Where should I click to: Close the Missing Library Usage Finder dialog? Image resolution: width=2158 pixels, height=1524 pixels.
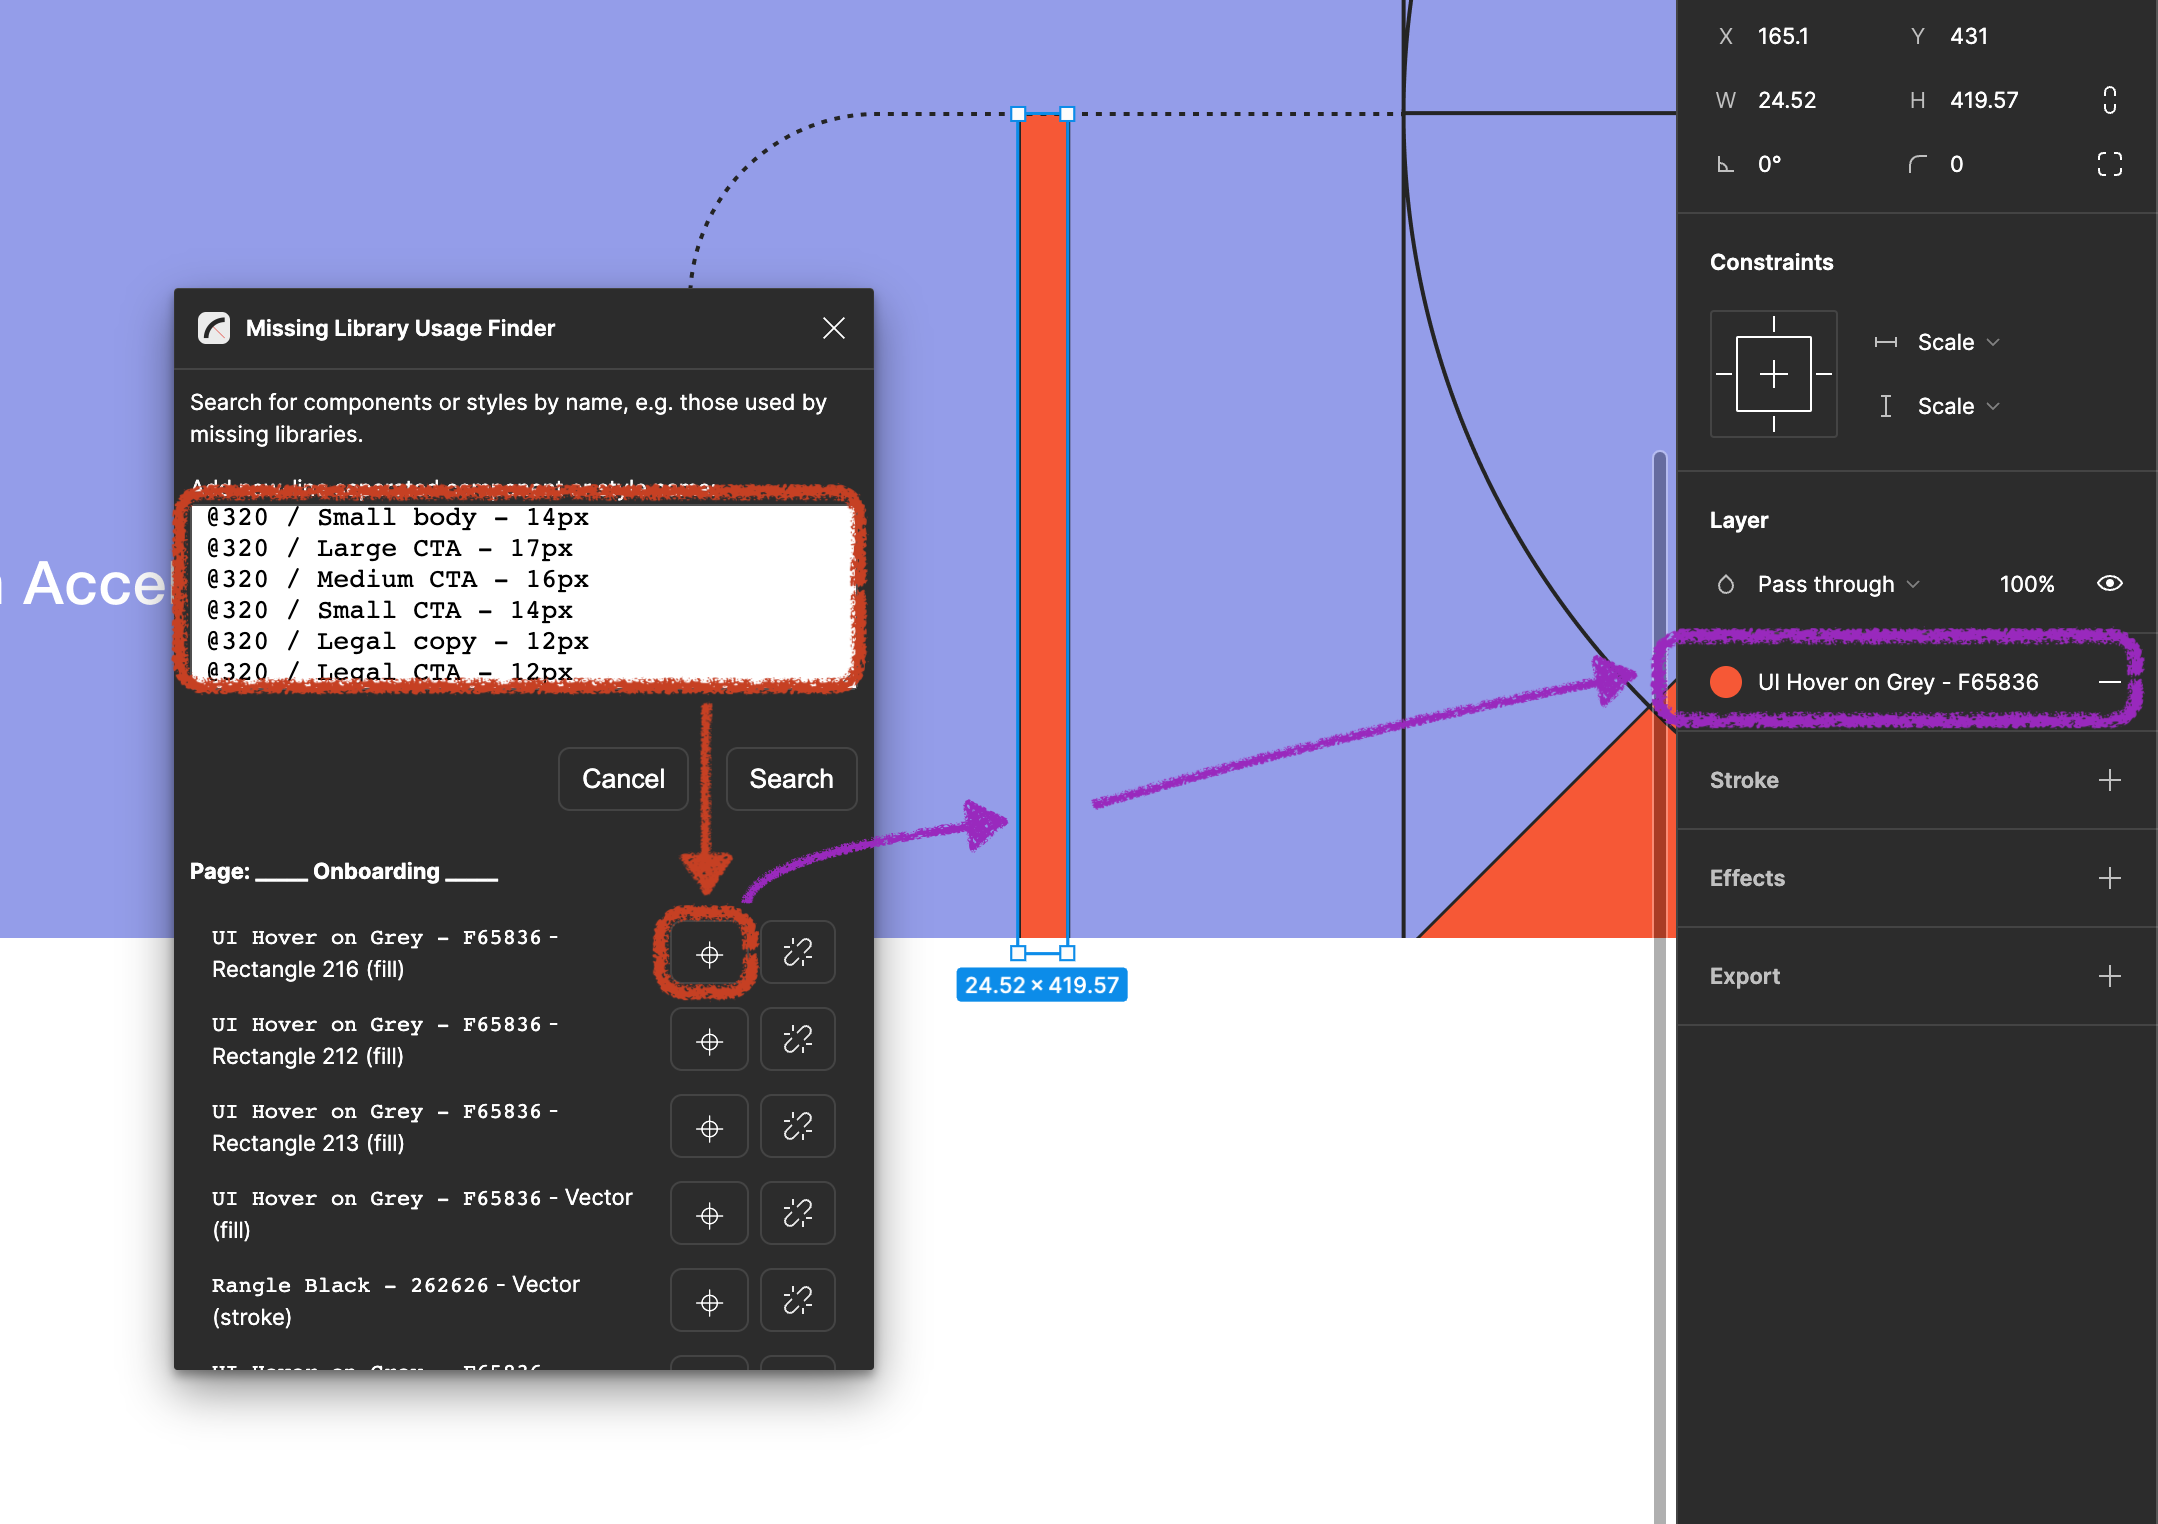pyautogui.click(x=834, y=328)
